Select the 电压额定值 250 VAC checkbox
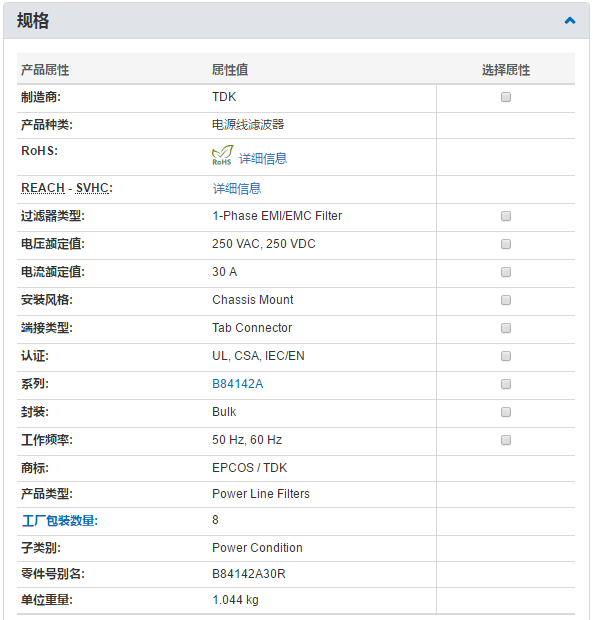 (506, 244)
